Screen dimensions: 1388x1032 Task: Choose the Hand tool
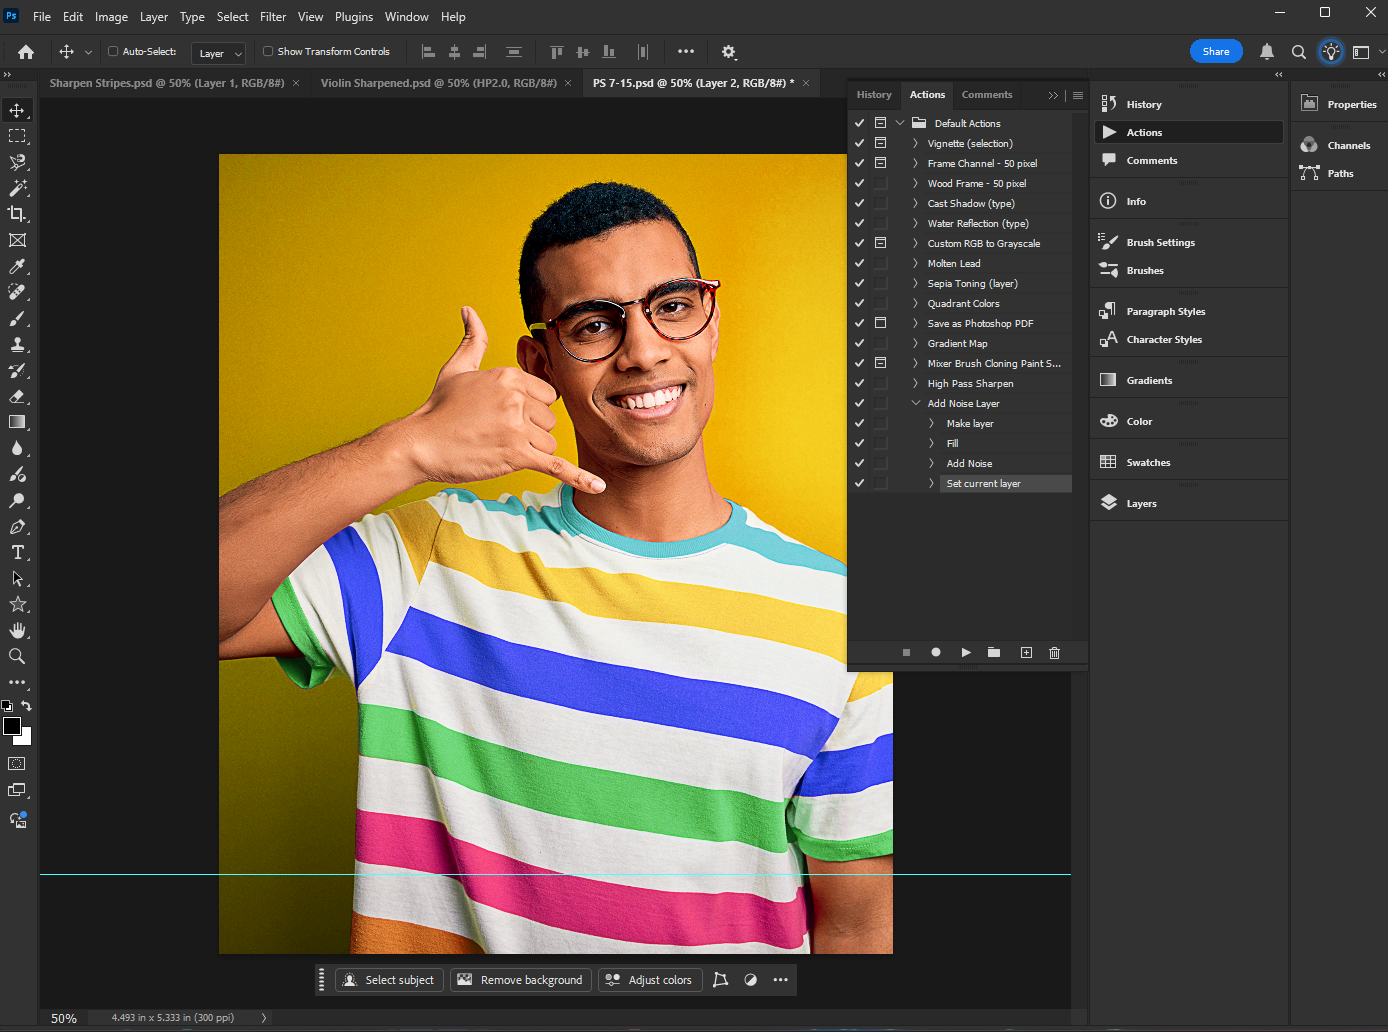(x=17, y=631)
